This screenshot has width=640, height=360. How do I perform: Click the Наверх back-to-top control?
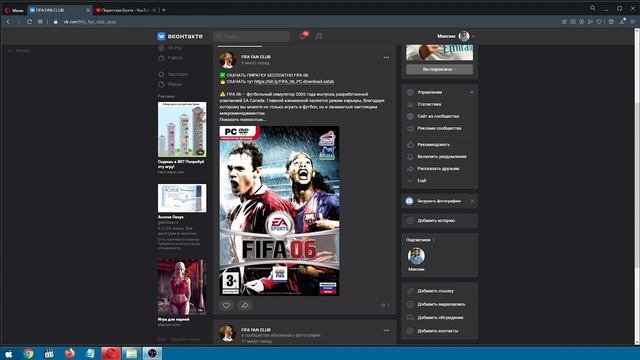[x=20, y=51]
